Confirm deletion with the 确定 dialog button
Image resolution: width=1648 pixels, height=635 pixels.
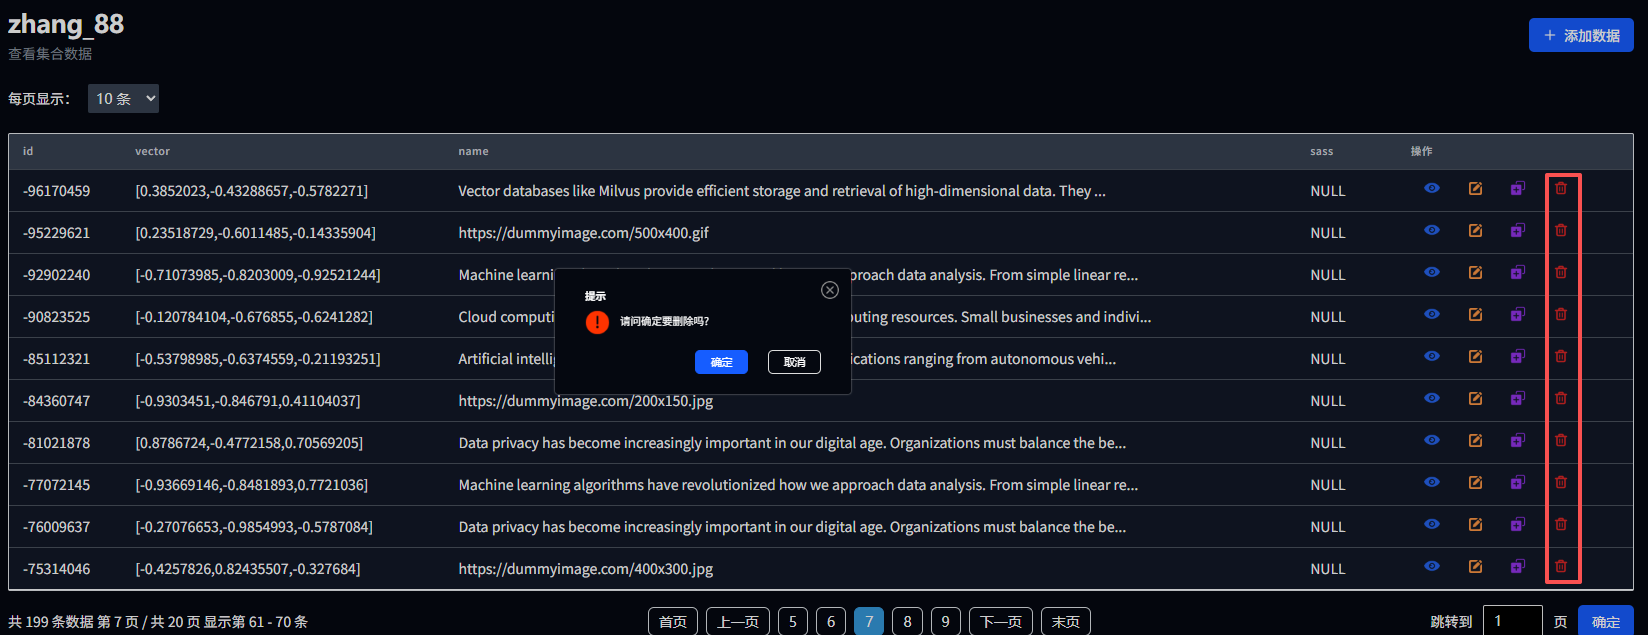pyautogui.click(x=721, y=362)
